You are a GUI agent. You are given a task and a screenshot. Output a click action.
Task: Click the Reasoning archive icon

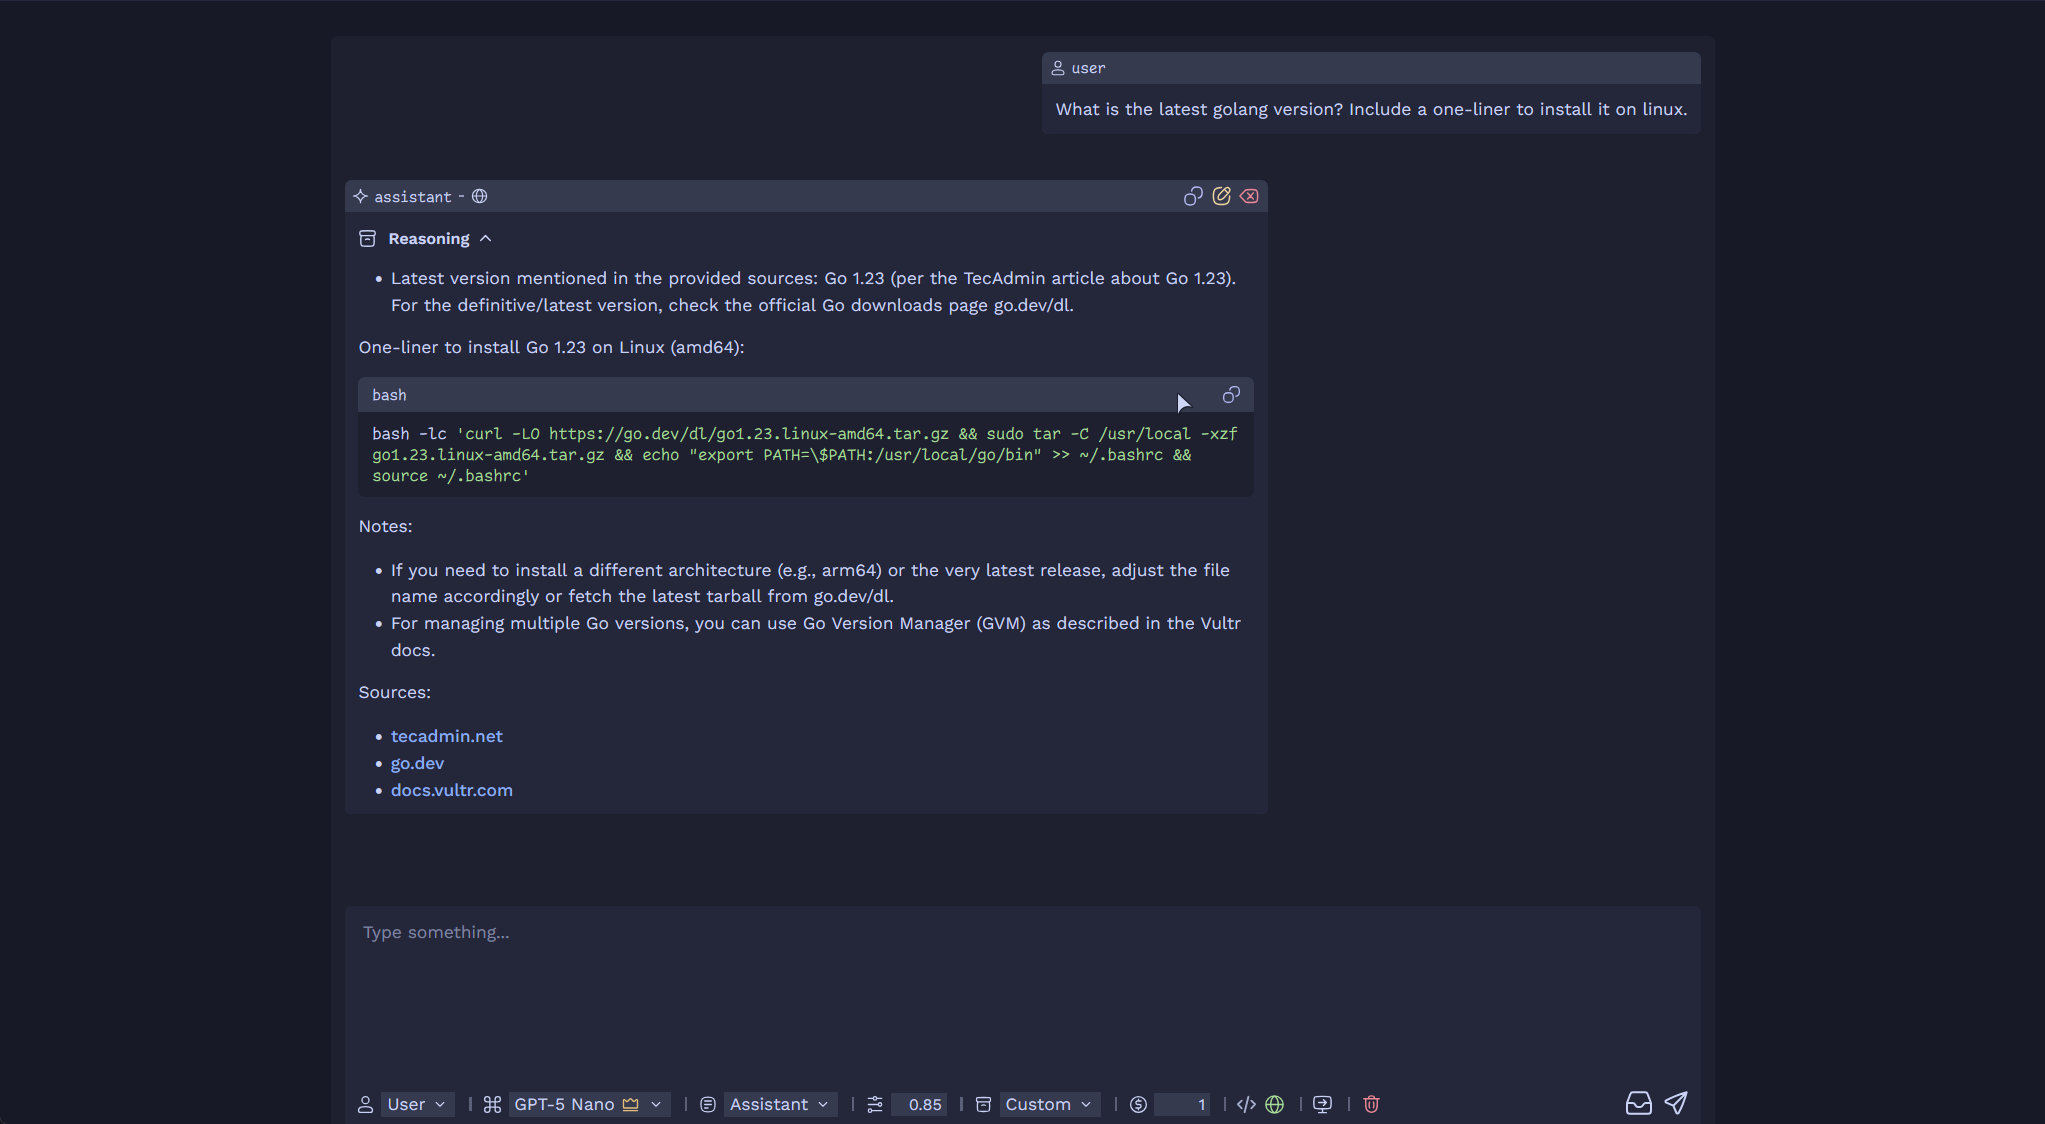[x=367, y=239]
